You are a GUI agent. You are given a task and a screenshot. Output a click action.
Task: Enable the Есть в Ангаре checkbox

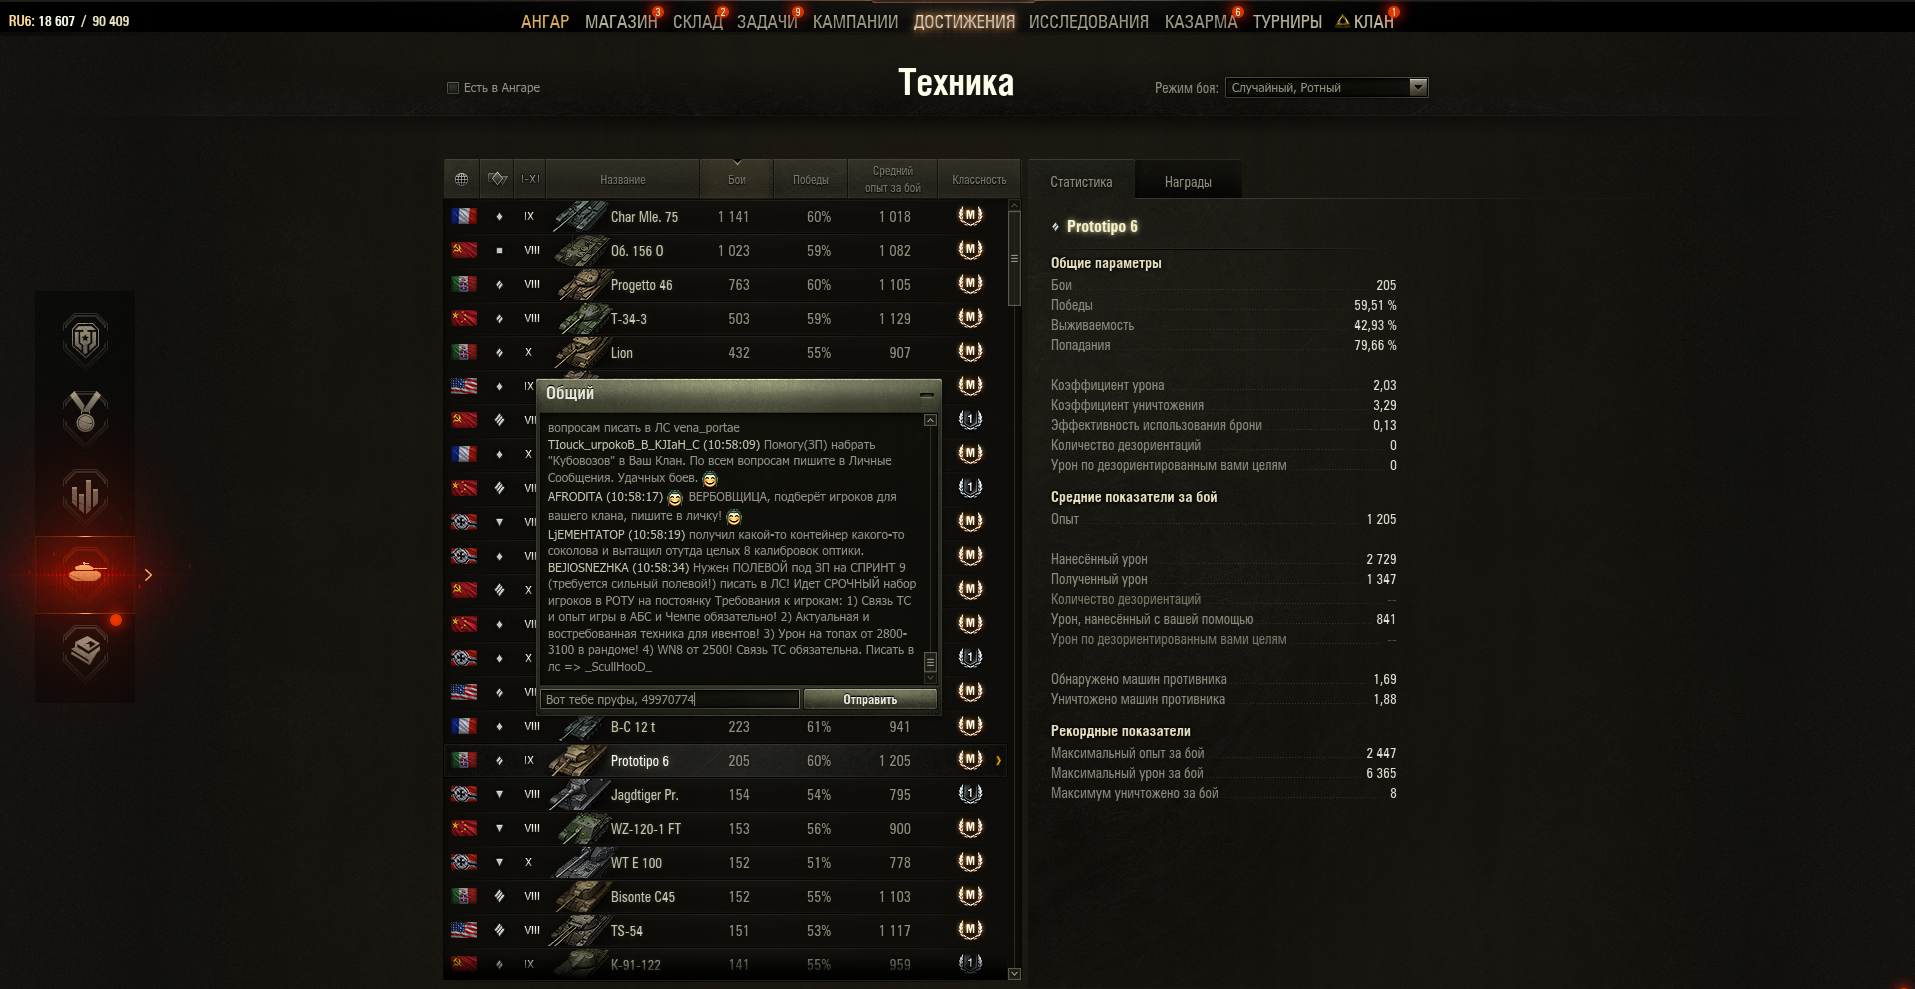453,88
